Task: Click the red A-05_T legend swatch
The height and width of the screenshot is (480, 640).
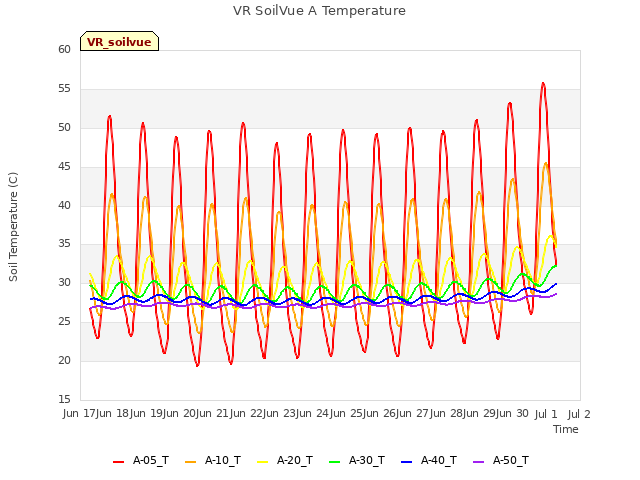Action: [x=118, y=462]
